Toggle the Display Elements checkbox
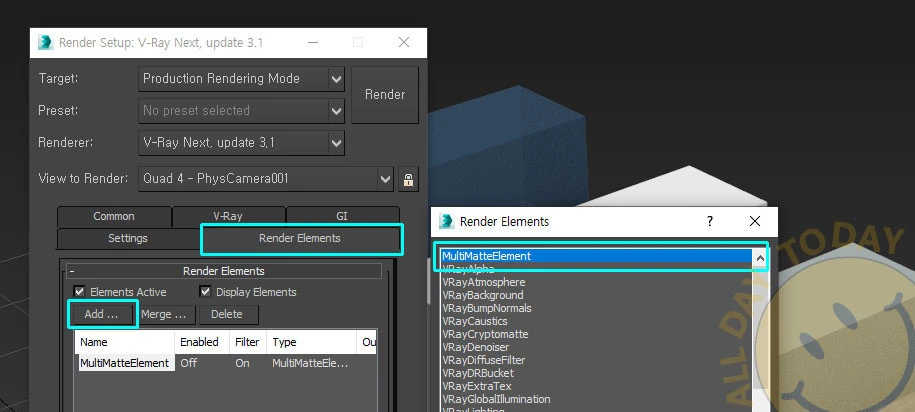 click(x=205, y=292)
